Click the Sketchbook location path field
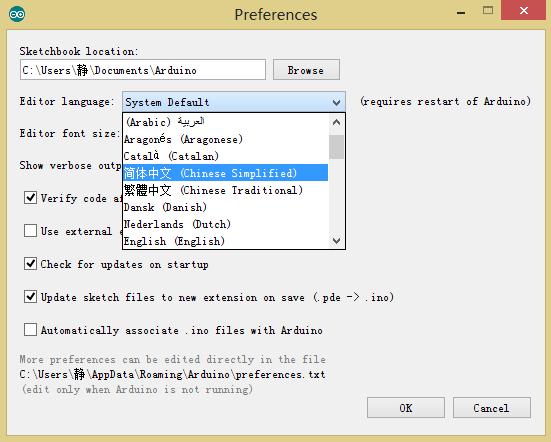The image size is (551, 442). (143, 70)
